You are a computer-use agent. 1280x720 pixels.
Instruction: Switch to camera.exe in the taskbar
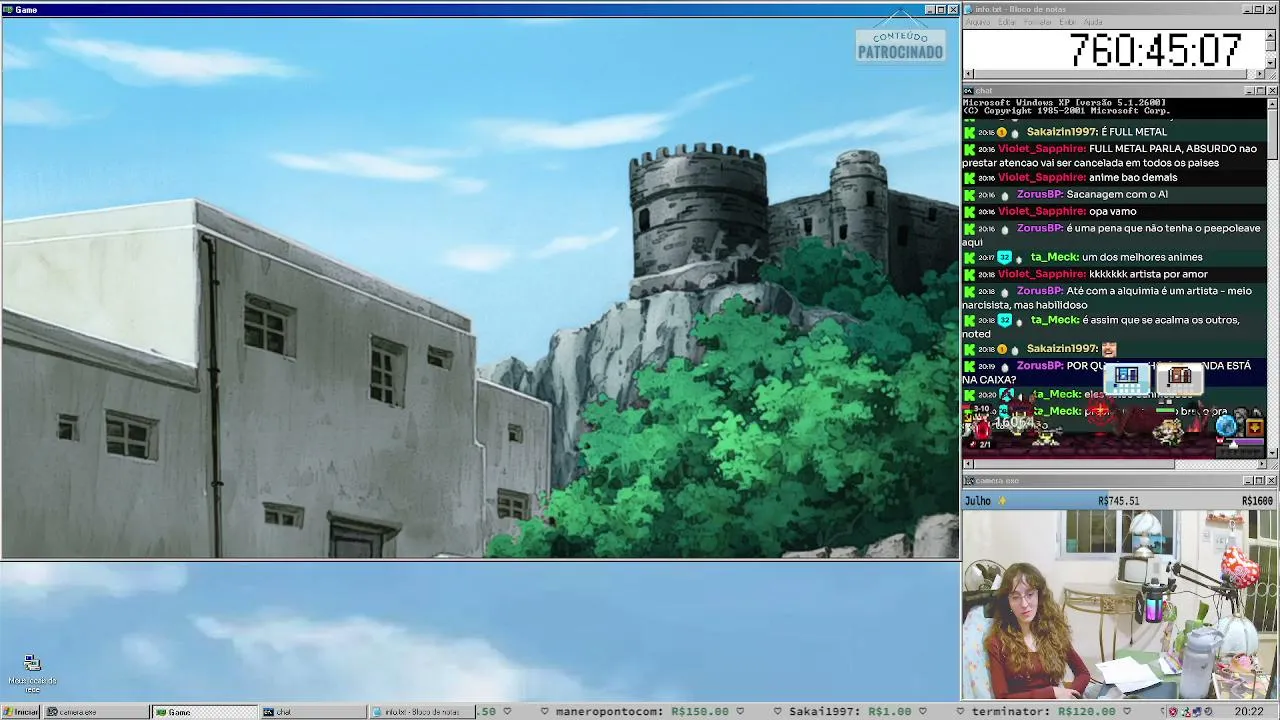97,712
